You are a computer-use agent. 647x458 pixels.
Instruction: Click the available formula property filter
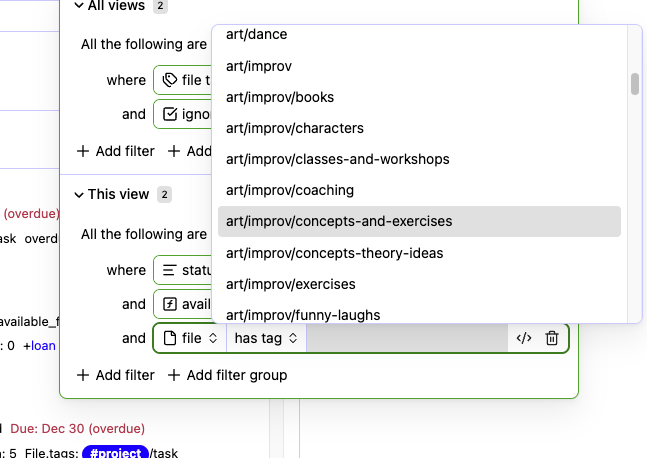[184, 304]
